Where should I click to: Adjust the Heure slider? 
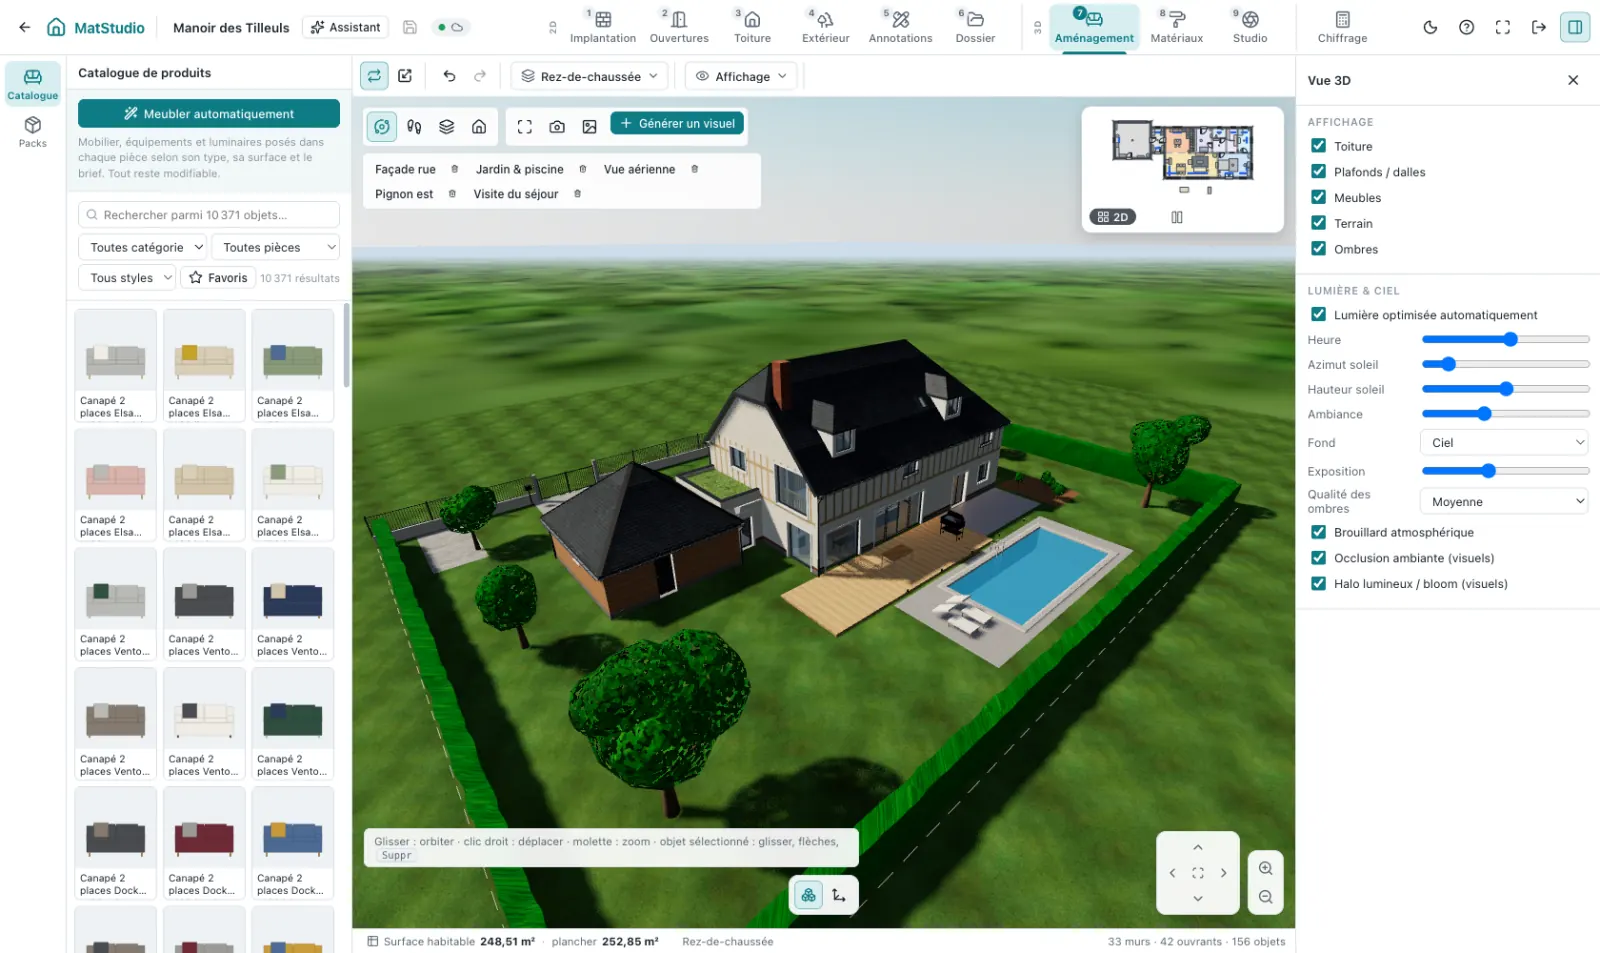coord(1505,340)
